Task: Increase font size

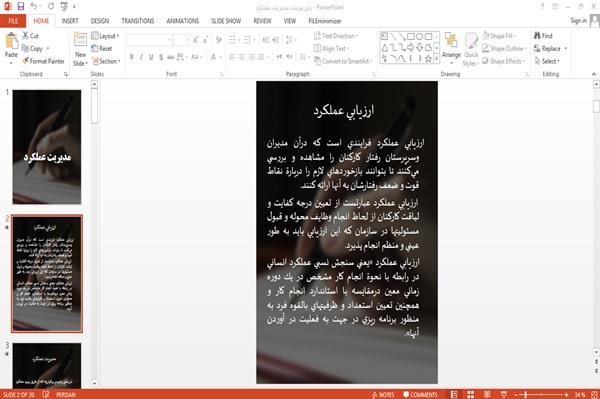Action: pyautogui.click(x=196, y=40)
